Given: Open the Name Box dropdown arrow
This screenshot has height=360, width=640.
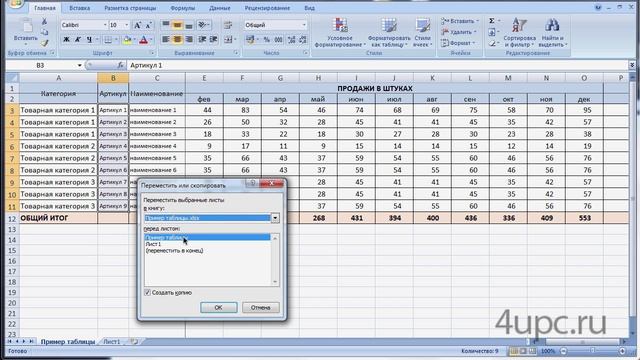Looking at the screenshot, I should pos(79,65).
